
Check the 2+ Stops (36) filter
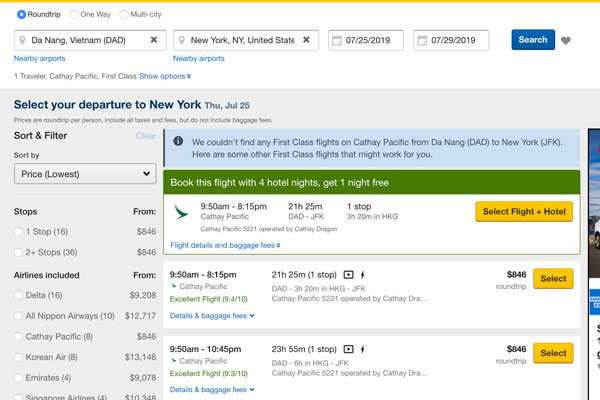[18, 252]
